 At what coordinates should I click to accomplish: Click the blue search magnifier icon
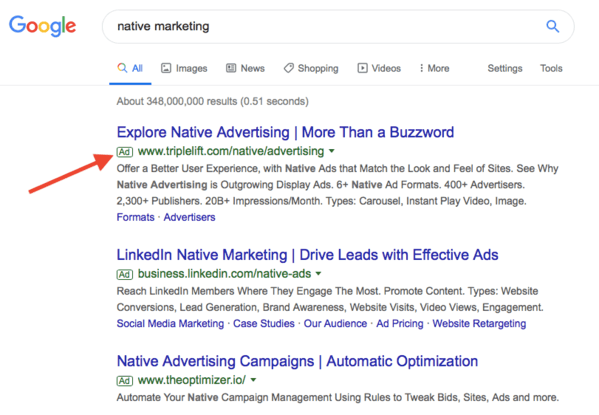click(x=552, y=26)
